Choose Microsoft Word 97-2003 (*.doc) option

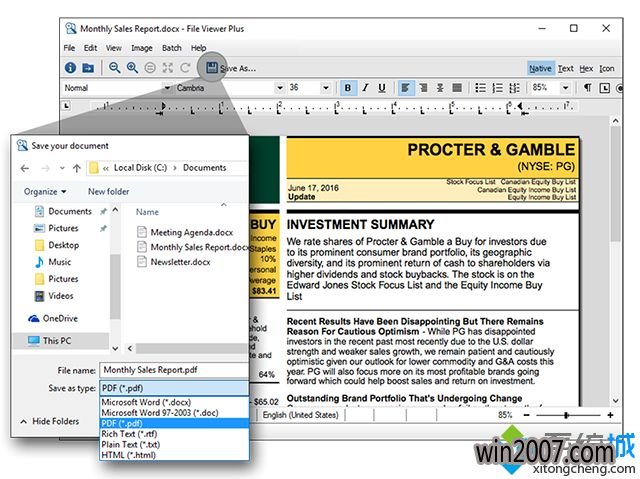click(174, 412)
